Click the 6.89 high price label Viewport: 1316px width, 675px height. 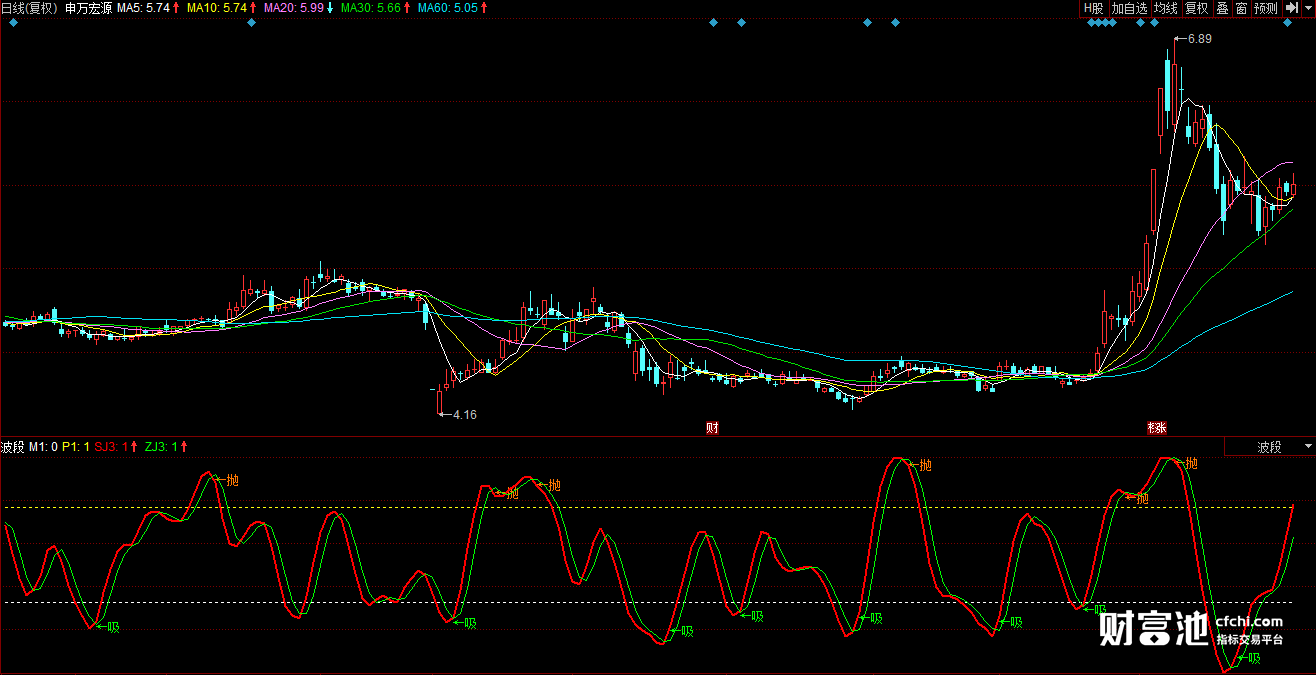(x=1198, y=39)
